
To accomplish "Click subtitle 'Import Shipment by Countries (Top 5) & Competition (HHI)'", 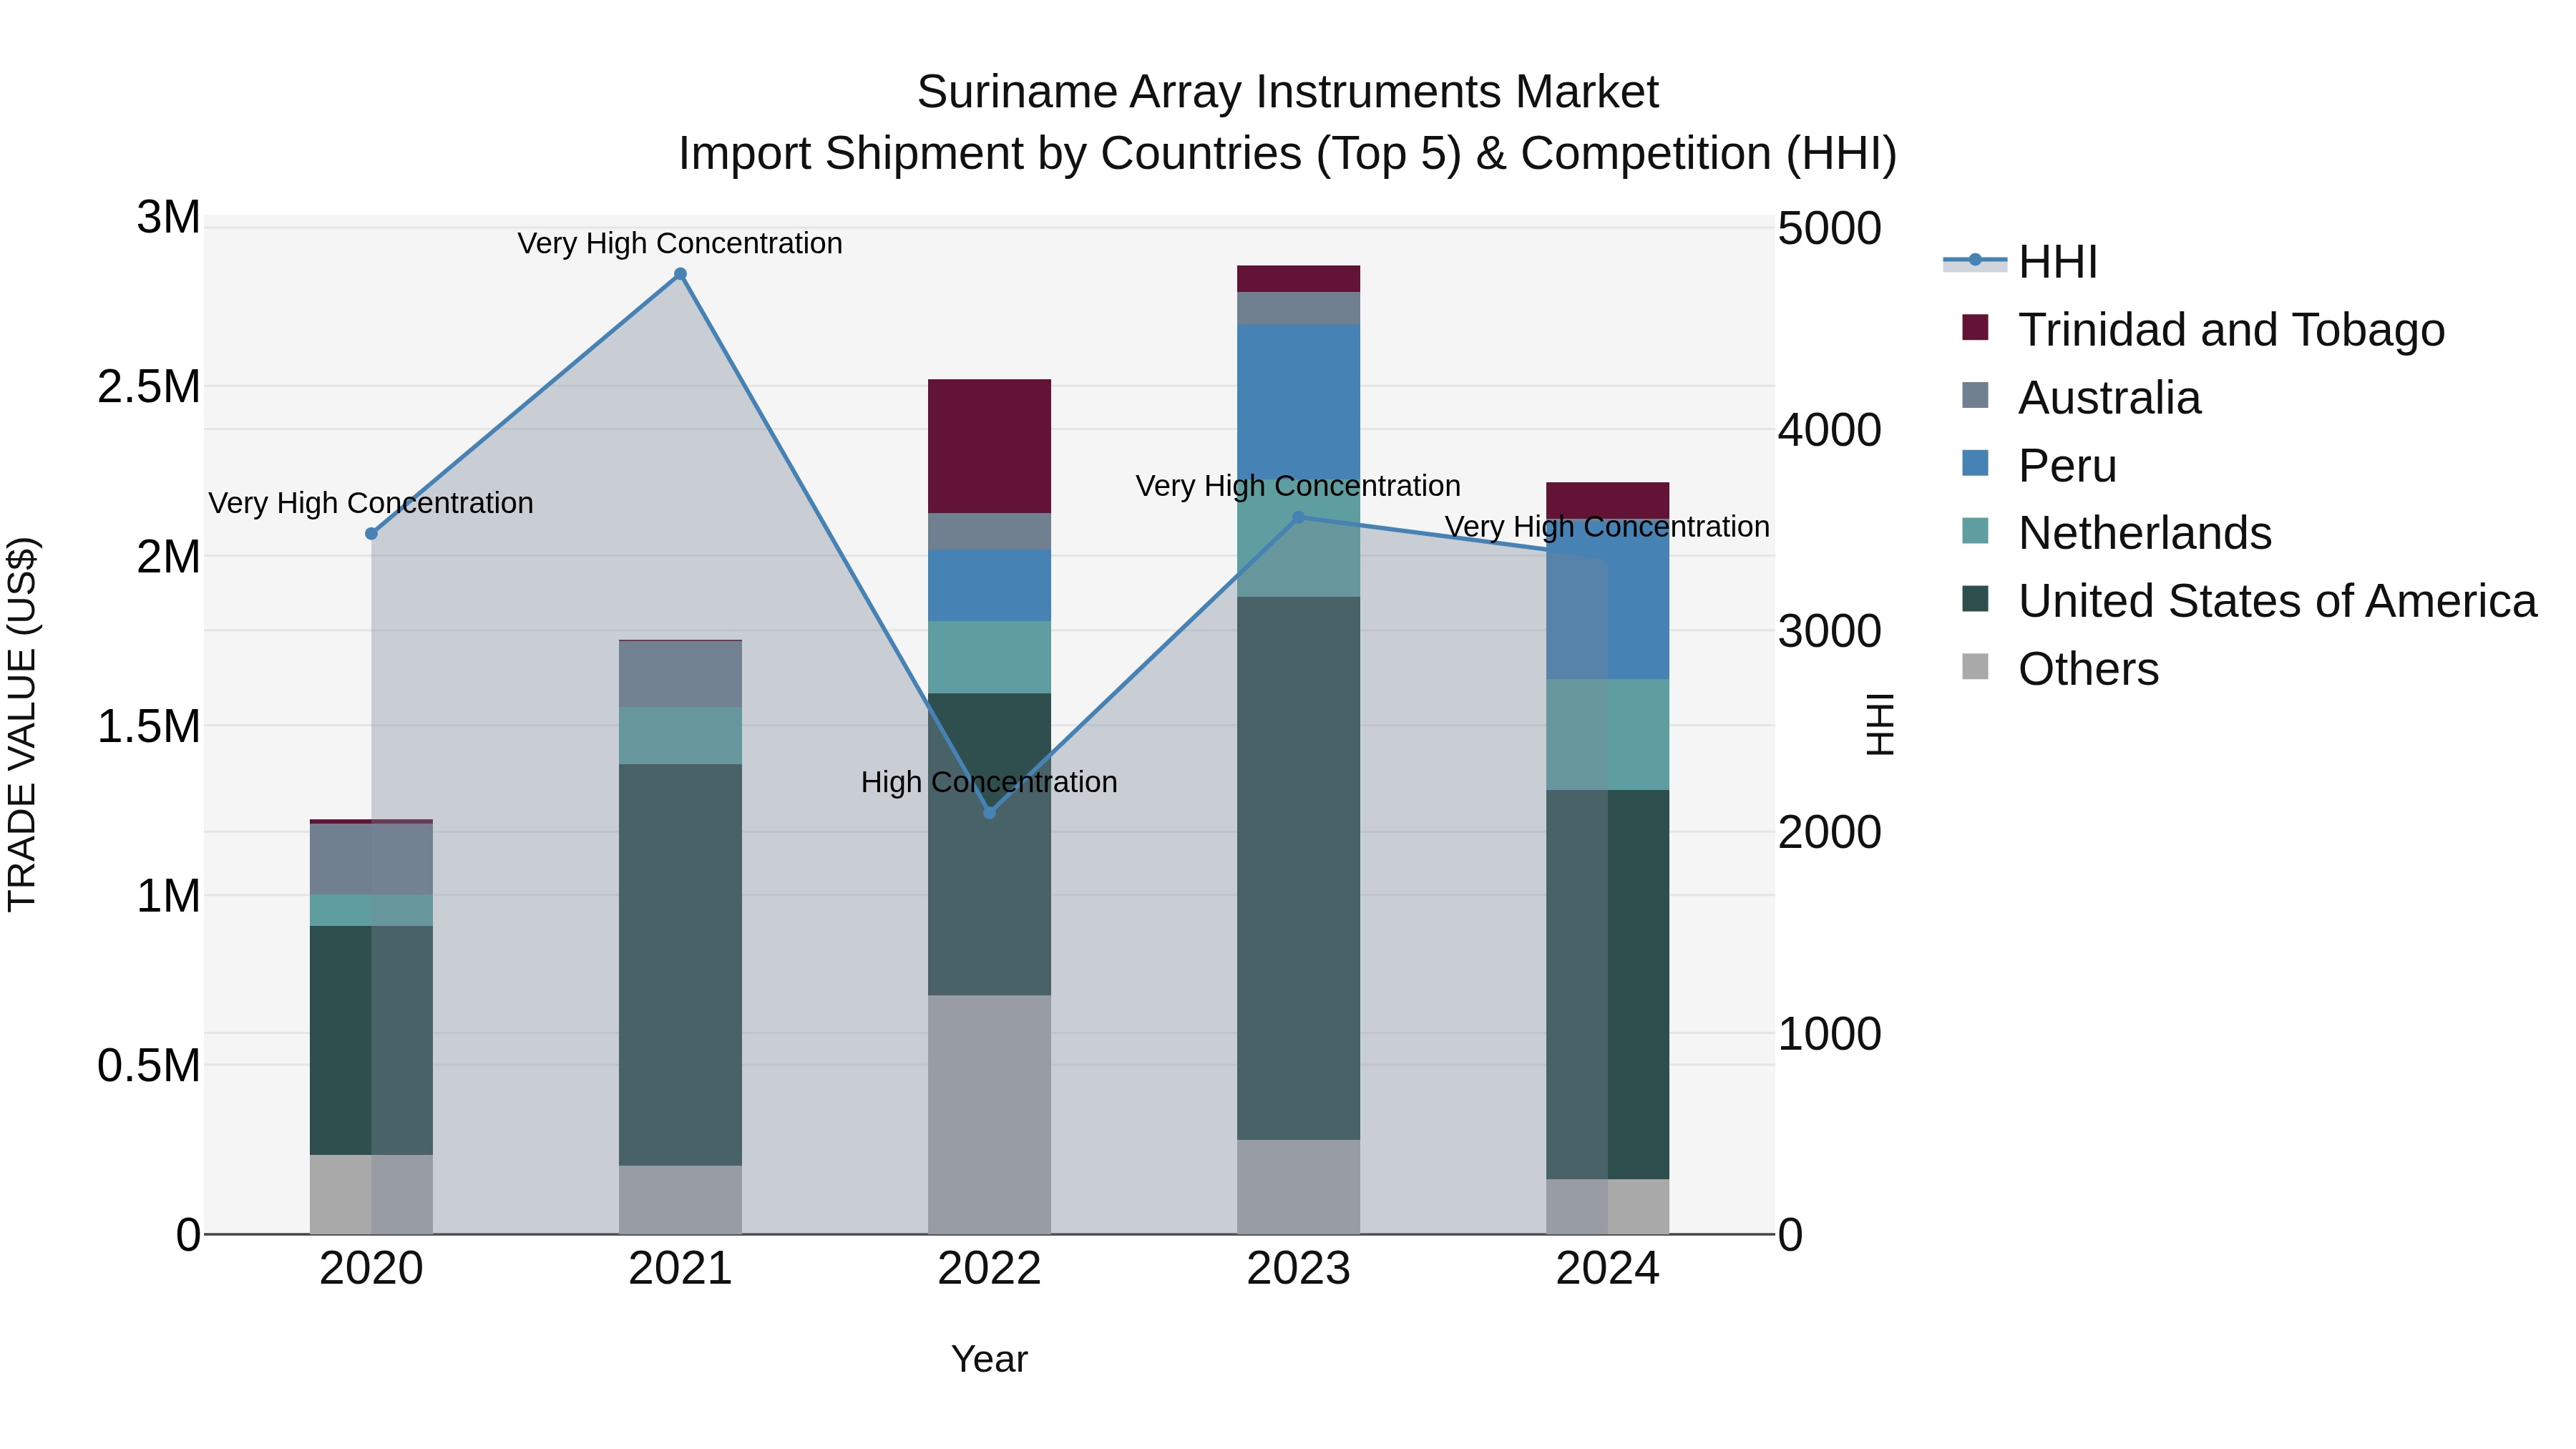I will (x=1287, y=154).
